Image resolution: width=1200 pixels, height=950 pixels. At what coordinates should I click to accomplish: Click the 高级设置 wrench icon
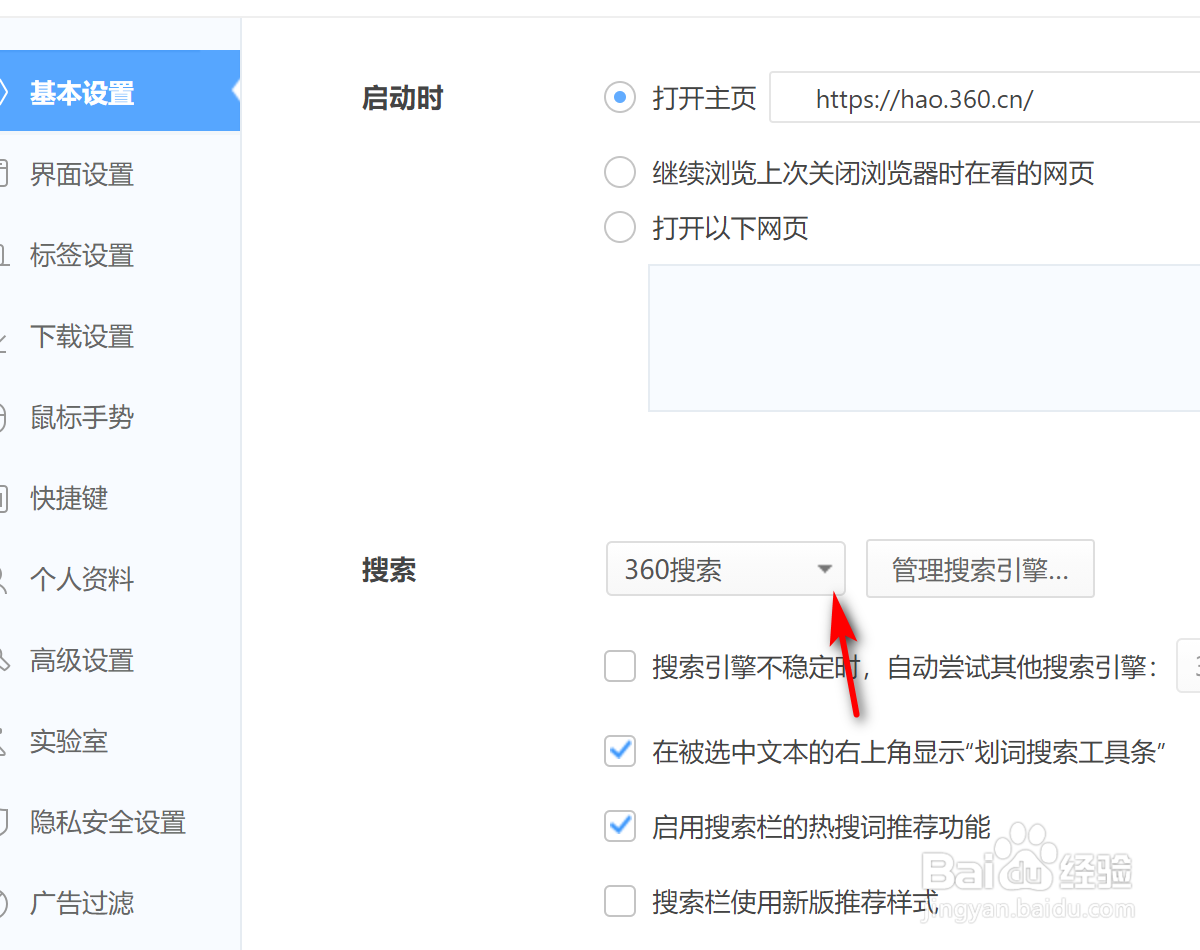pos(3,661)
